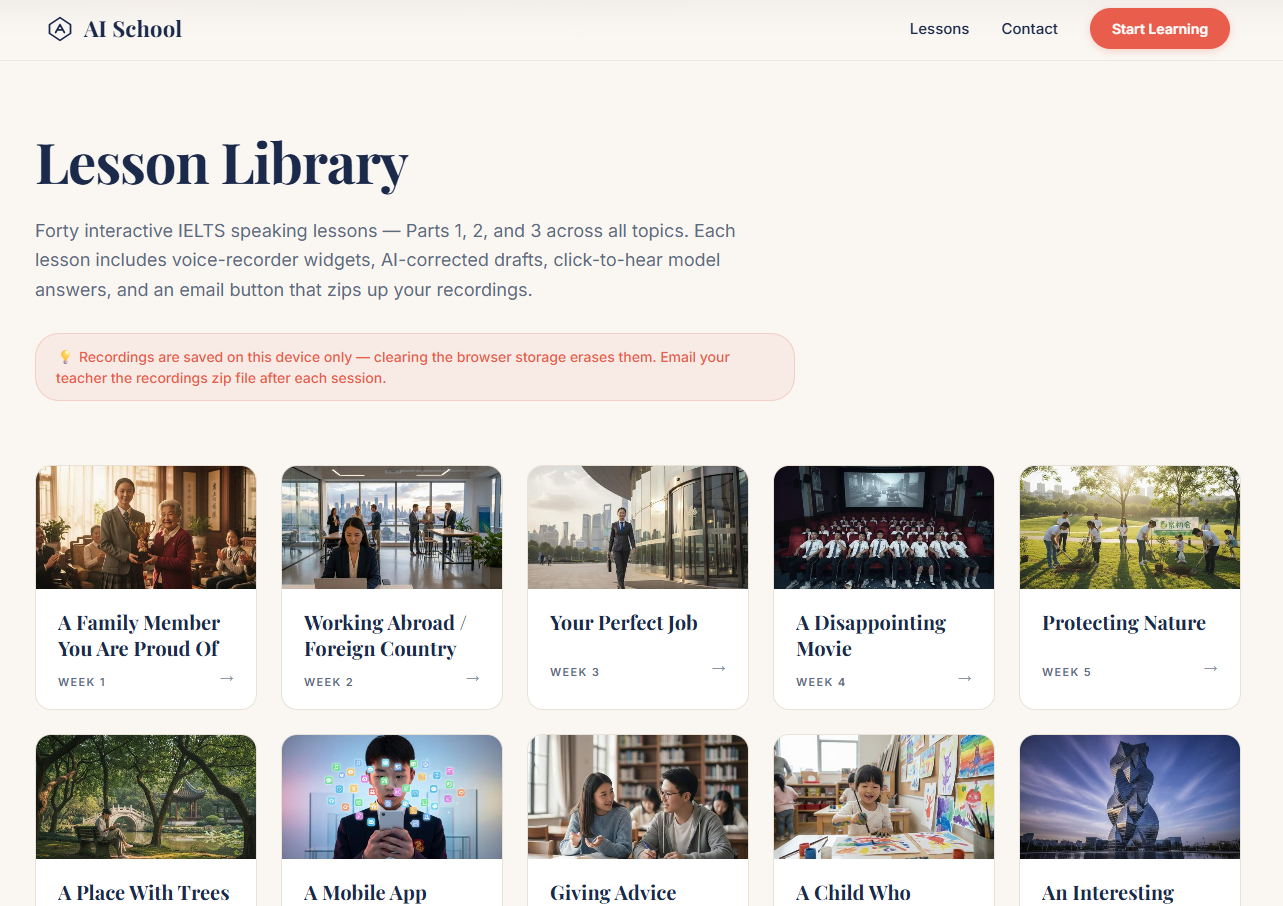
Task: Click the lightbulb icon in the recordings notice
Action: click(65, 357)
